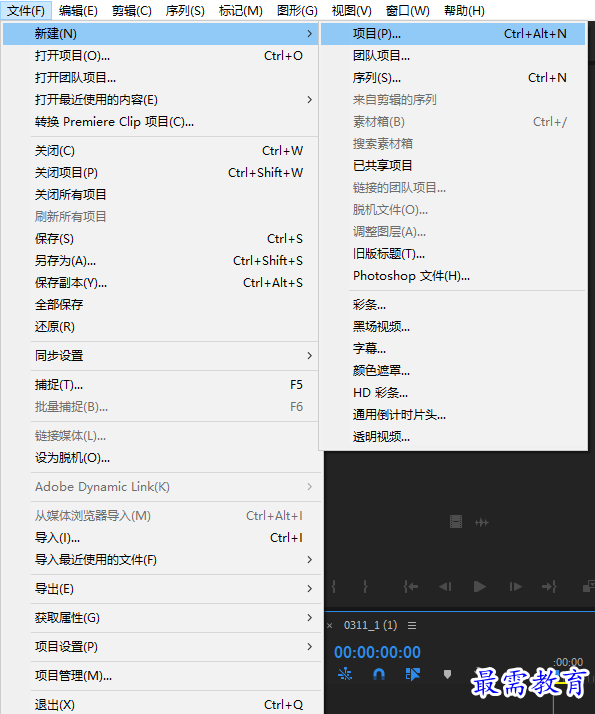The width and height of the screenshot is (595, 714).
Task: Create 通用倒计时片头... from the submenu
Action: coord(453,414)
